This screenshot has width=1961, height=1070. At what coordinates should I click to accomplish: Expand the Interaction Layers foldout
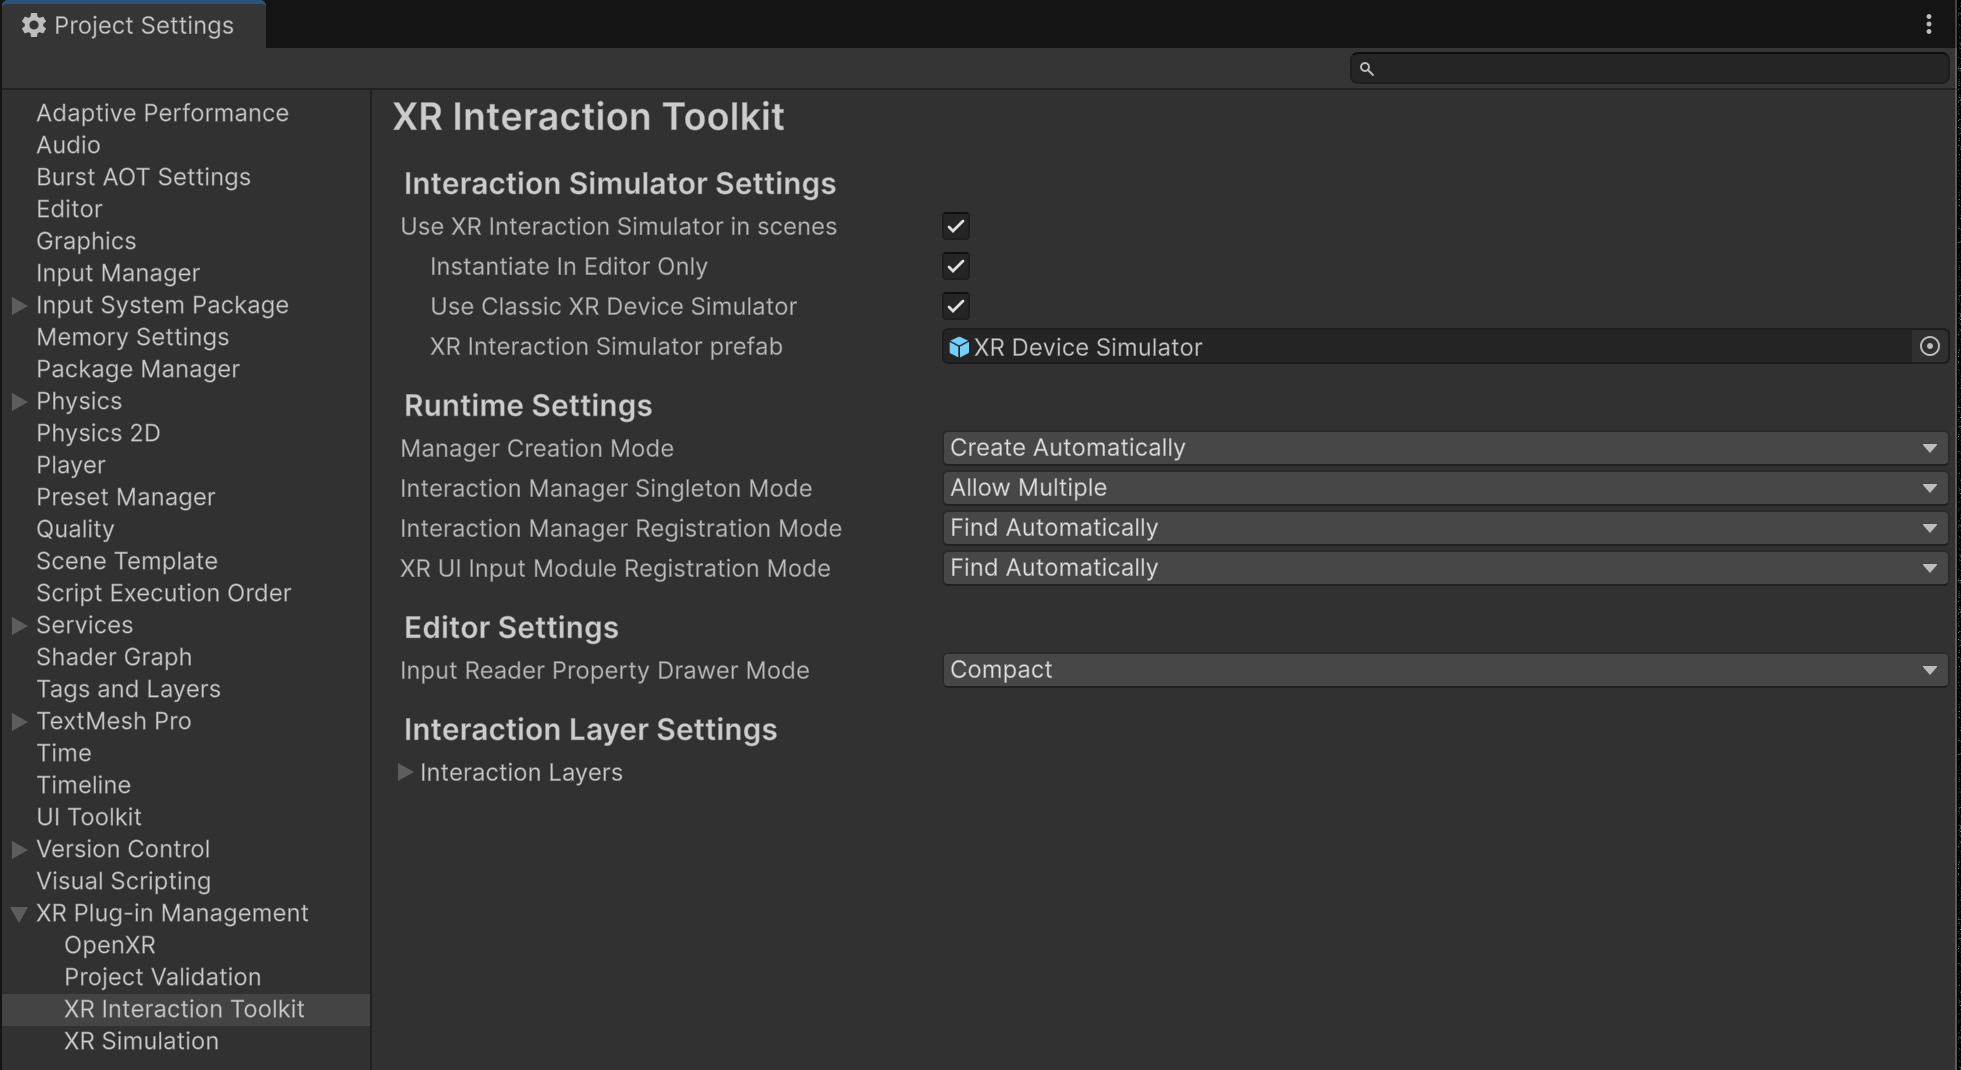(x=405, y=772)
